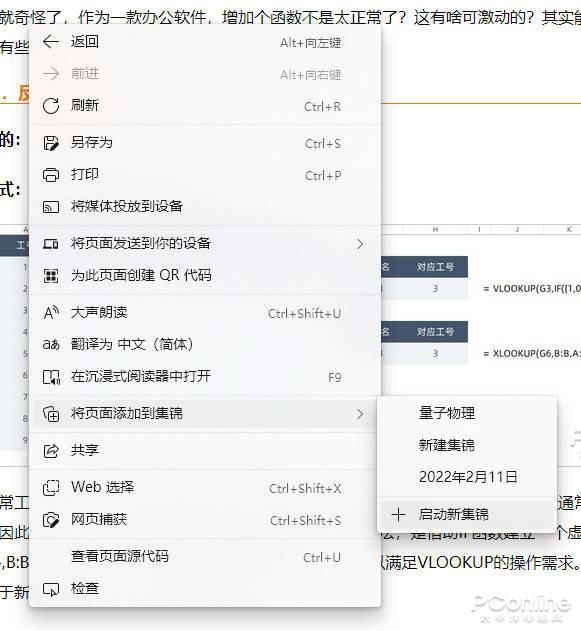The height and width of the screenshot is (631, 581).
Task: Click the web capture camera icon
Action: [x=51, y=520]
